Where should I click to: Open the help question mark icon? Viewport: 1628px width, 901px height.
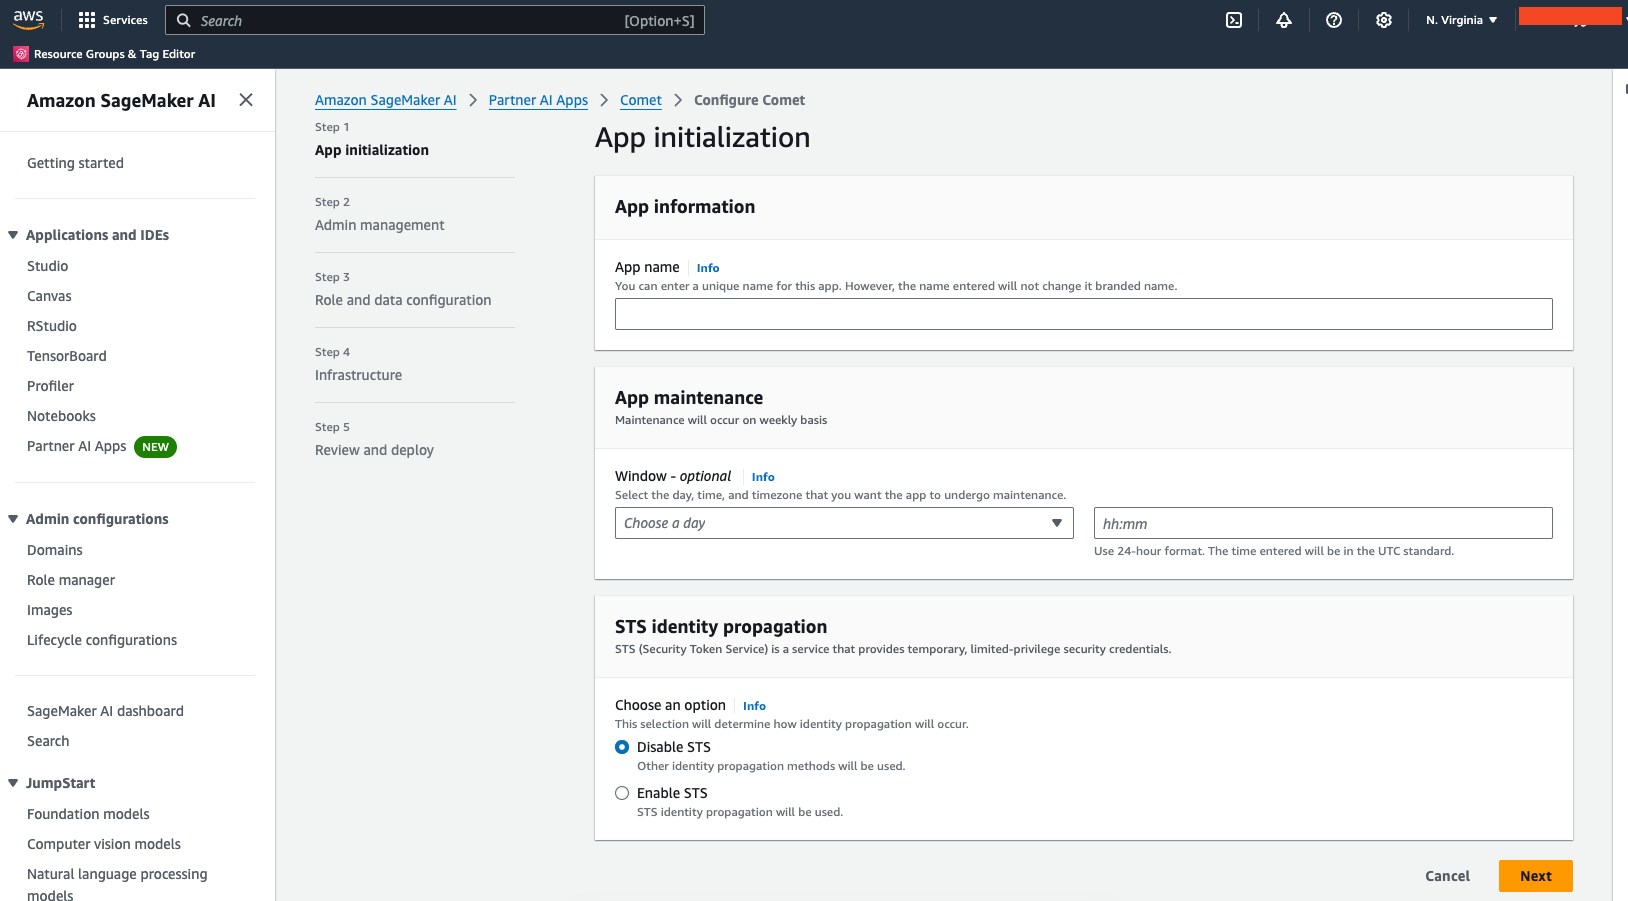(x=1334, y=20)
